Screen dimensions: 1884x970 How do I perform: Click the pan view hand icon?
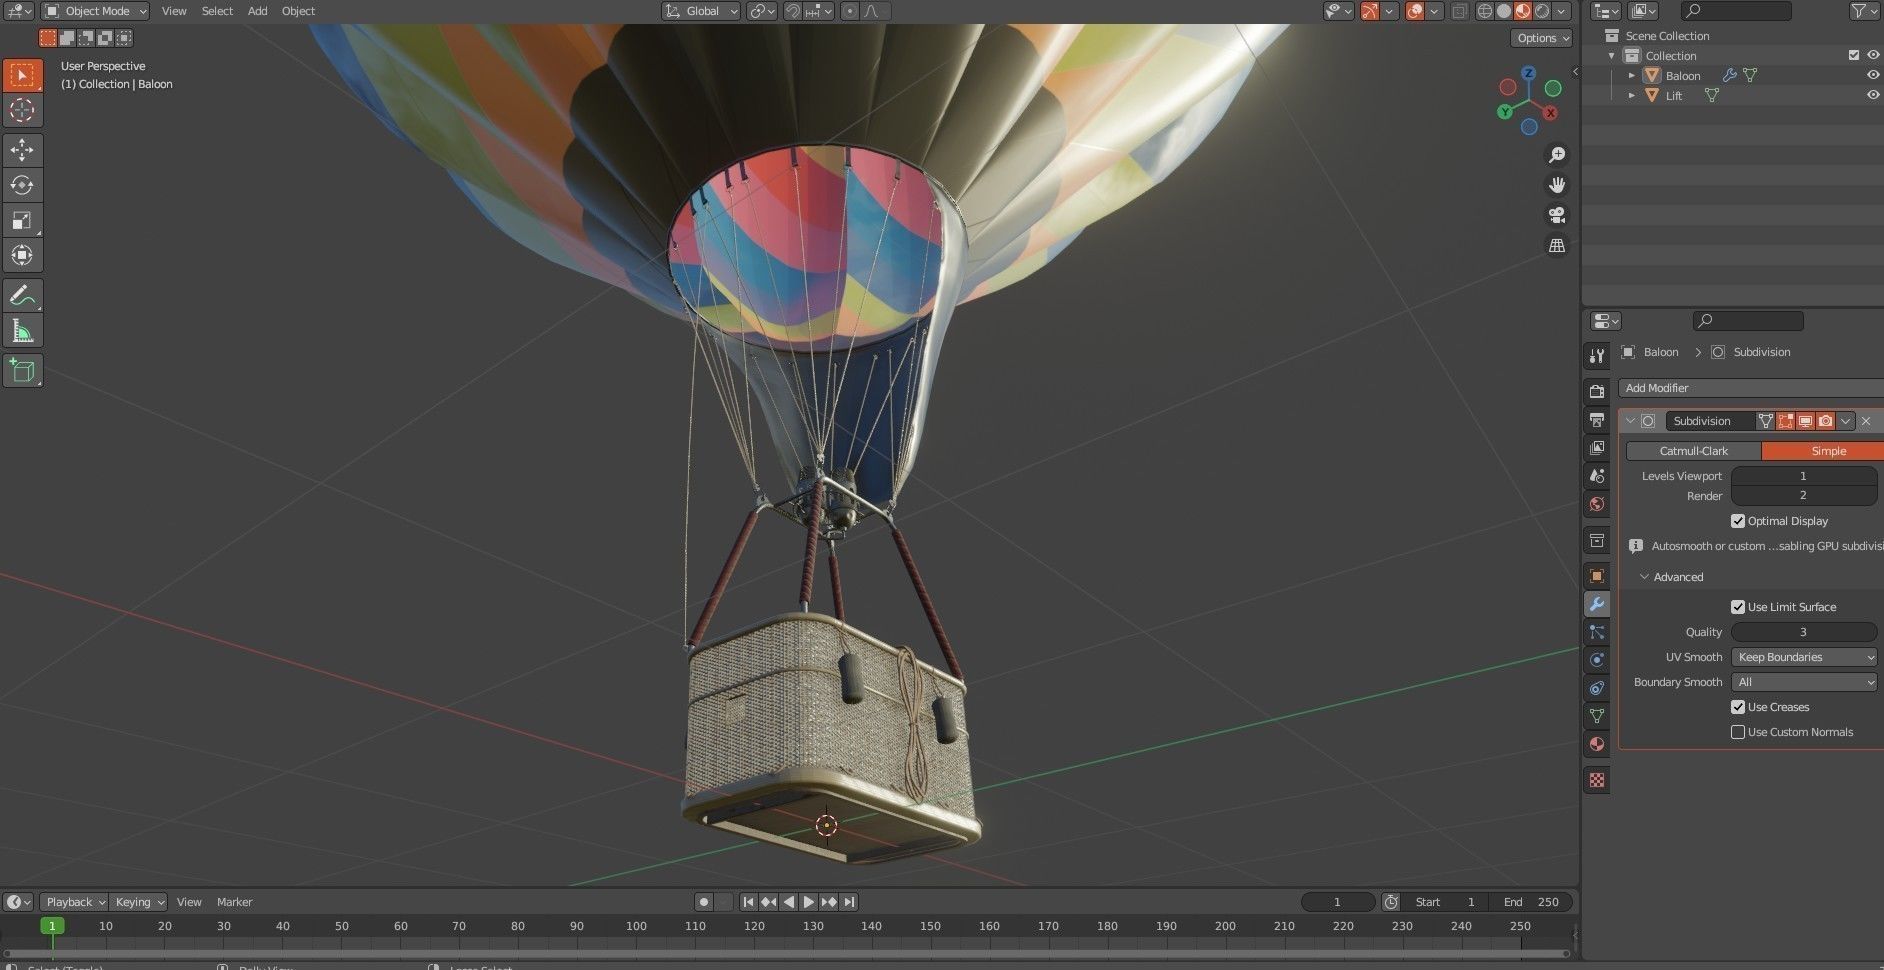tap(1557, 185)
